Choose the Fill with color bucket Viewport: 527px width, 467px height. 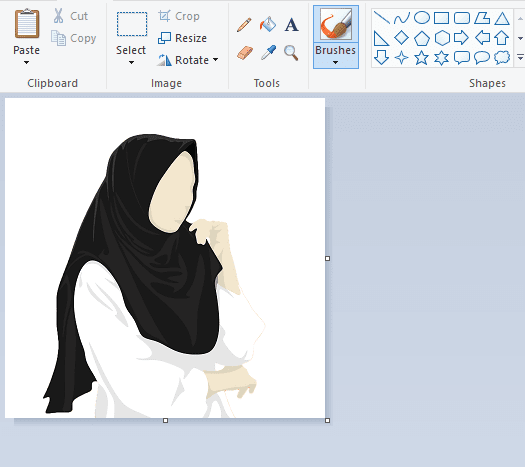tap(268, 24)
